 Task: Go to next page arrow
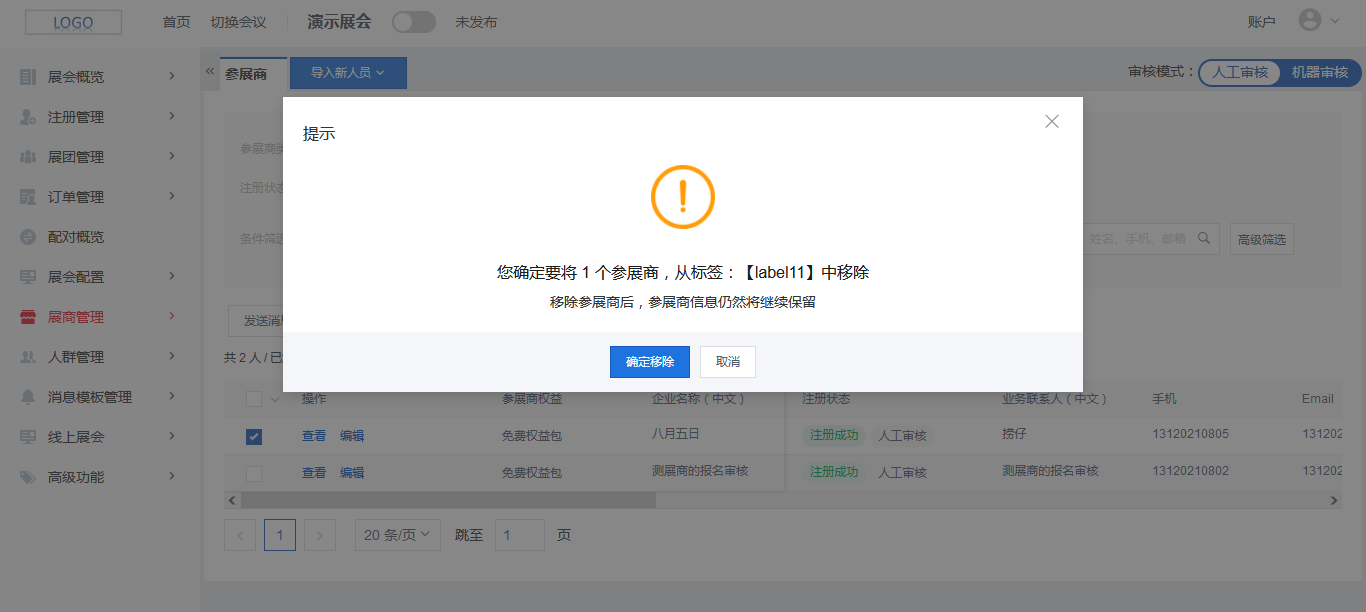point(320,535)
